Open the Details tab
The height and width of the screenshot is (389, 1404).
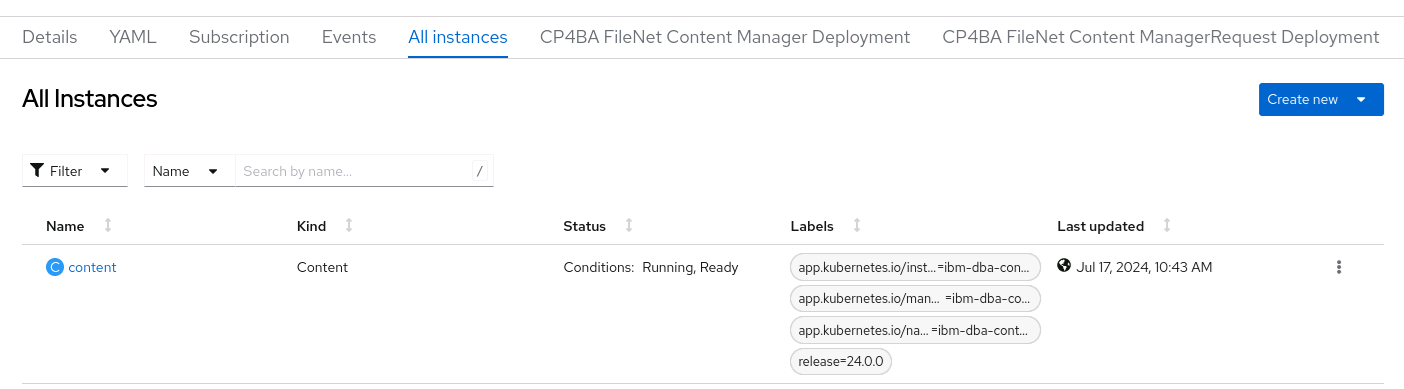49,37
